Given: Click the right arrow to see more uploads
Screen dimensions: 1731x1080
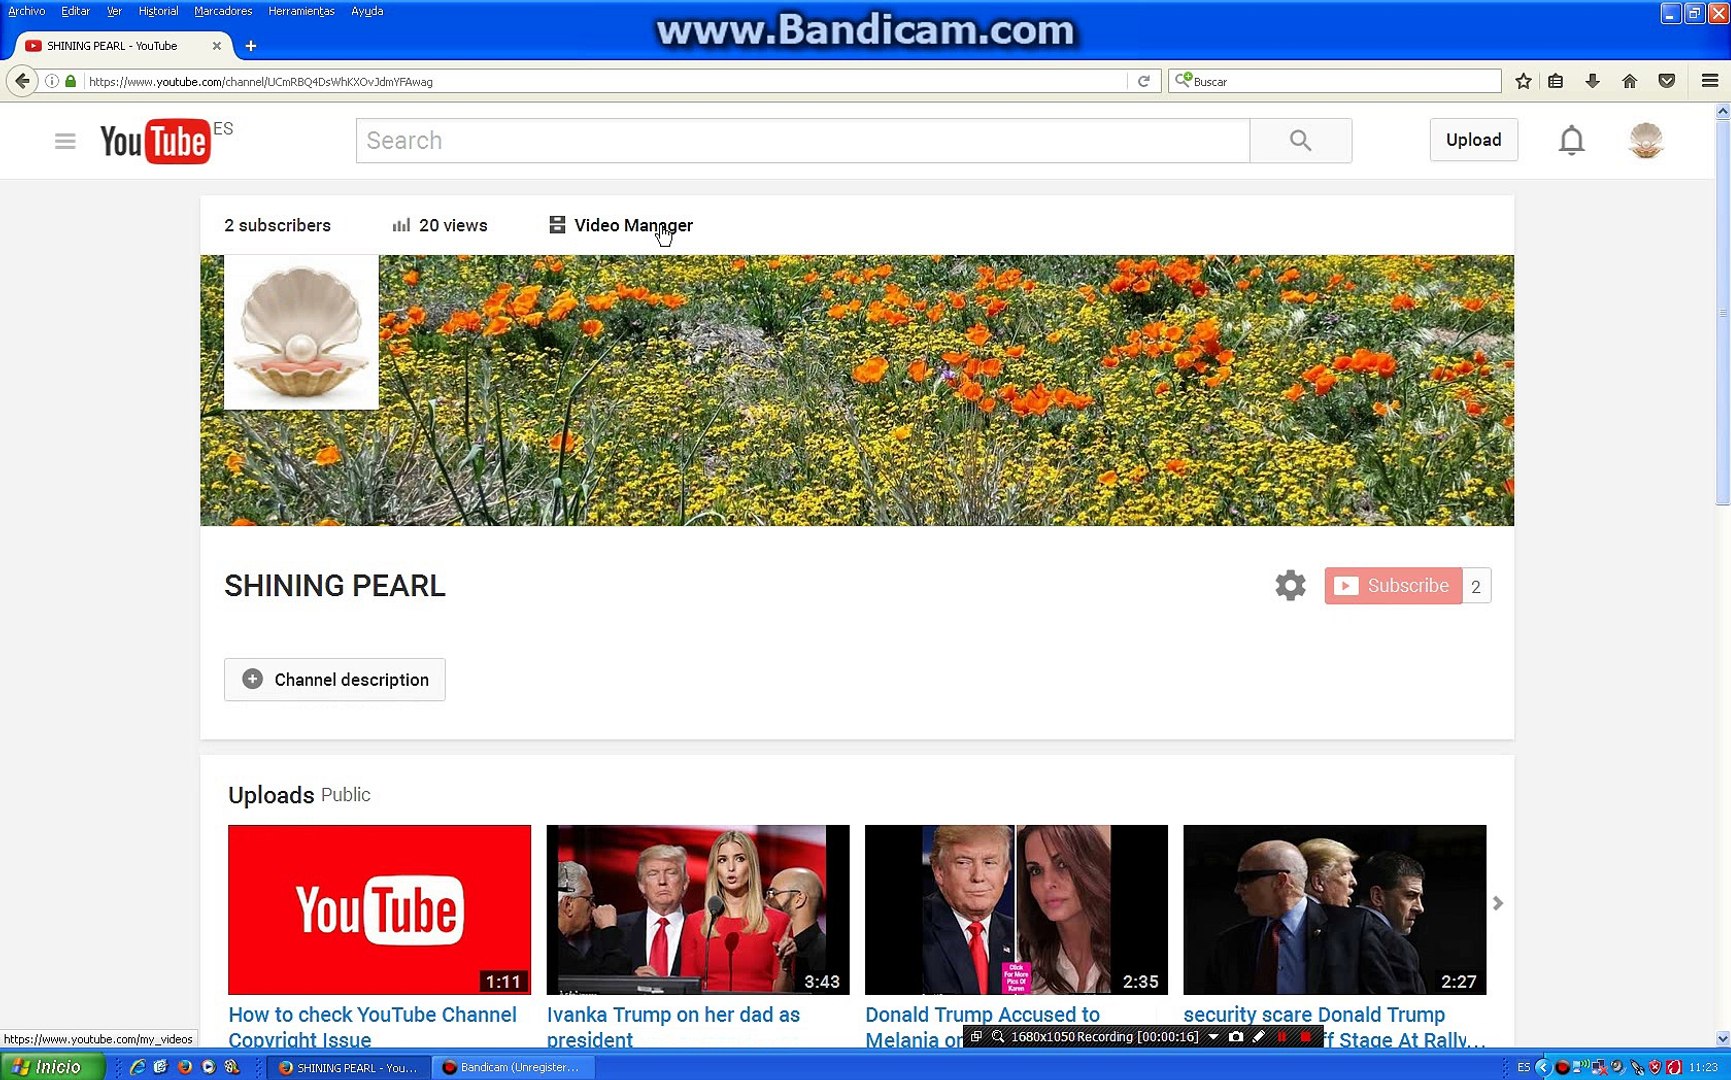Looking at the screenshot, I should point(1498,903).
